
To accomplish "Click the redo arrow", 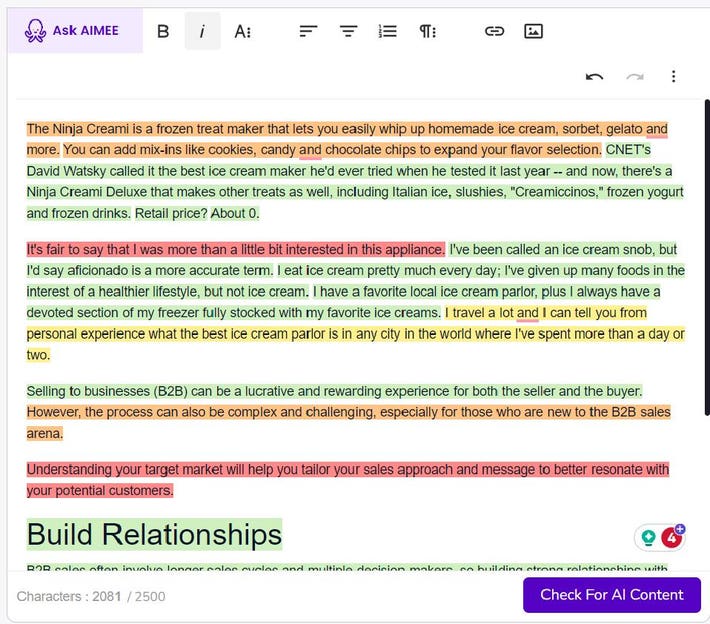I will coord(634,77).
